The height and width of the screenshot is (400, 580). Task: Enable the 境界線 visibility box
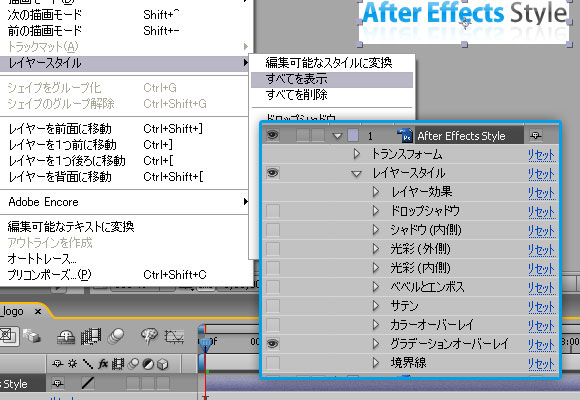tap(273, 363)
